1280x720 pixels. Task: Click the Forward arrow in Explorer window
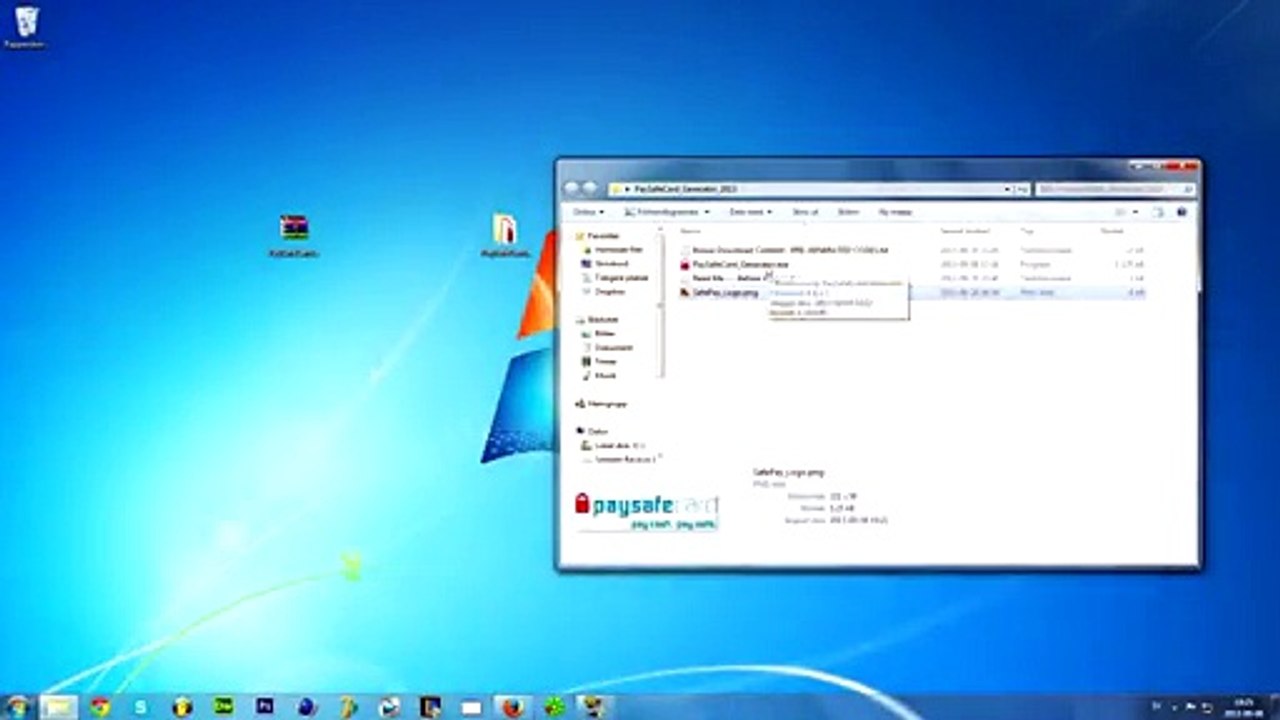(589, 188)
